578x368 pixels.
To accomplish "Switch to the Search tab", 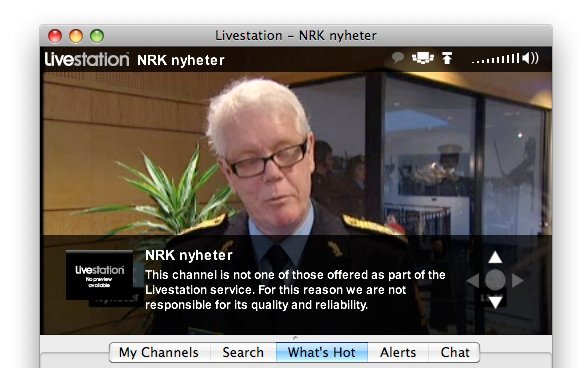I will point(243,353).
